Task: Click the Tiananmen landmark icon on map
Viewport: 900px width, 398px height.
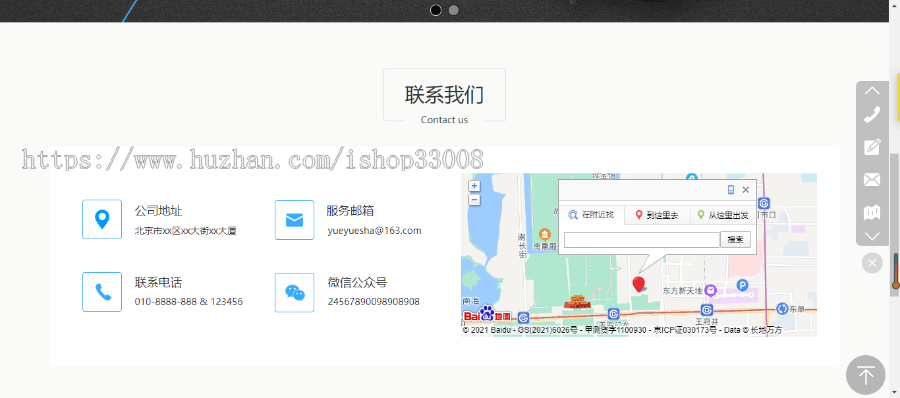Action: tap(577, 301)
